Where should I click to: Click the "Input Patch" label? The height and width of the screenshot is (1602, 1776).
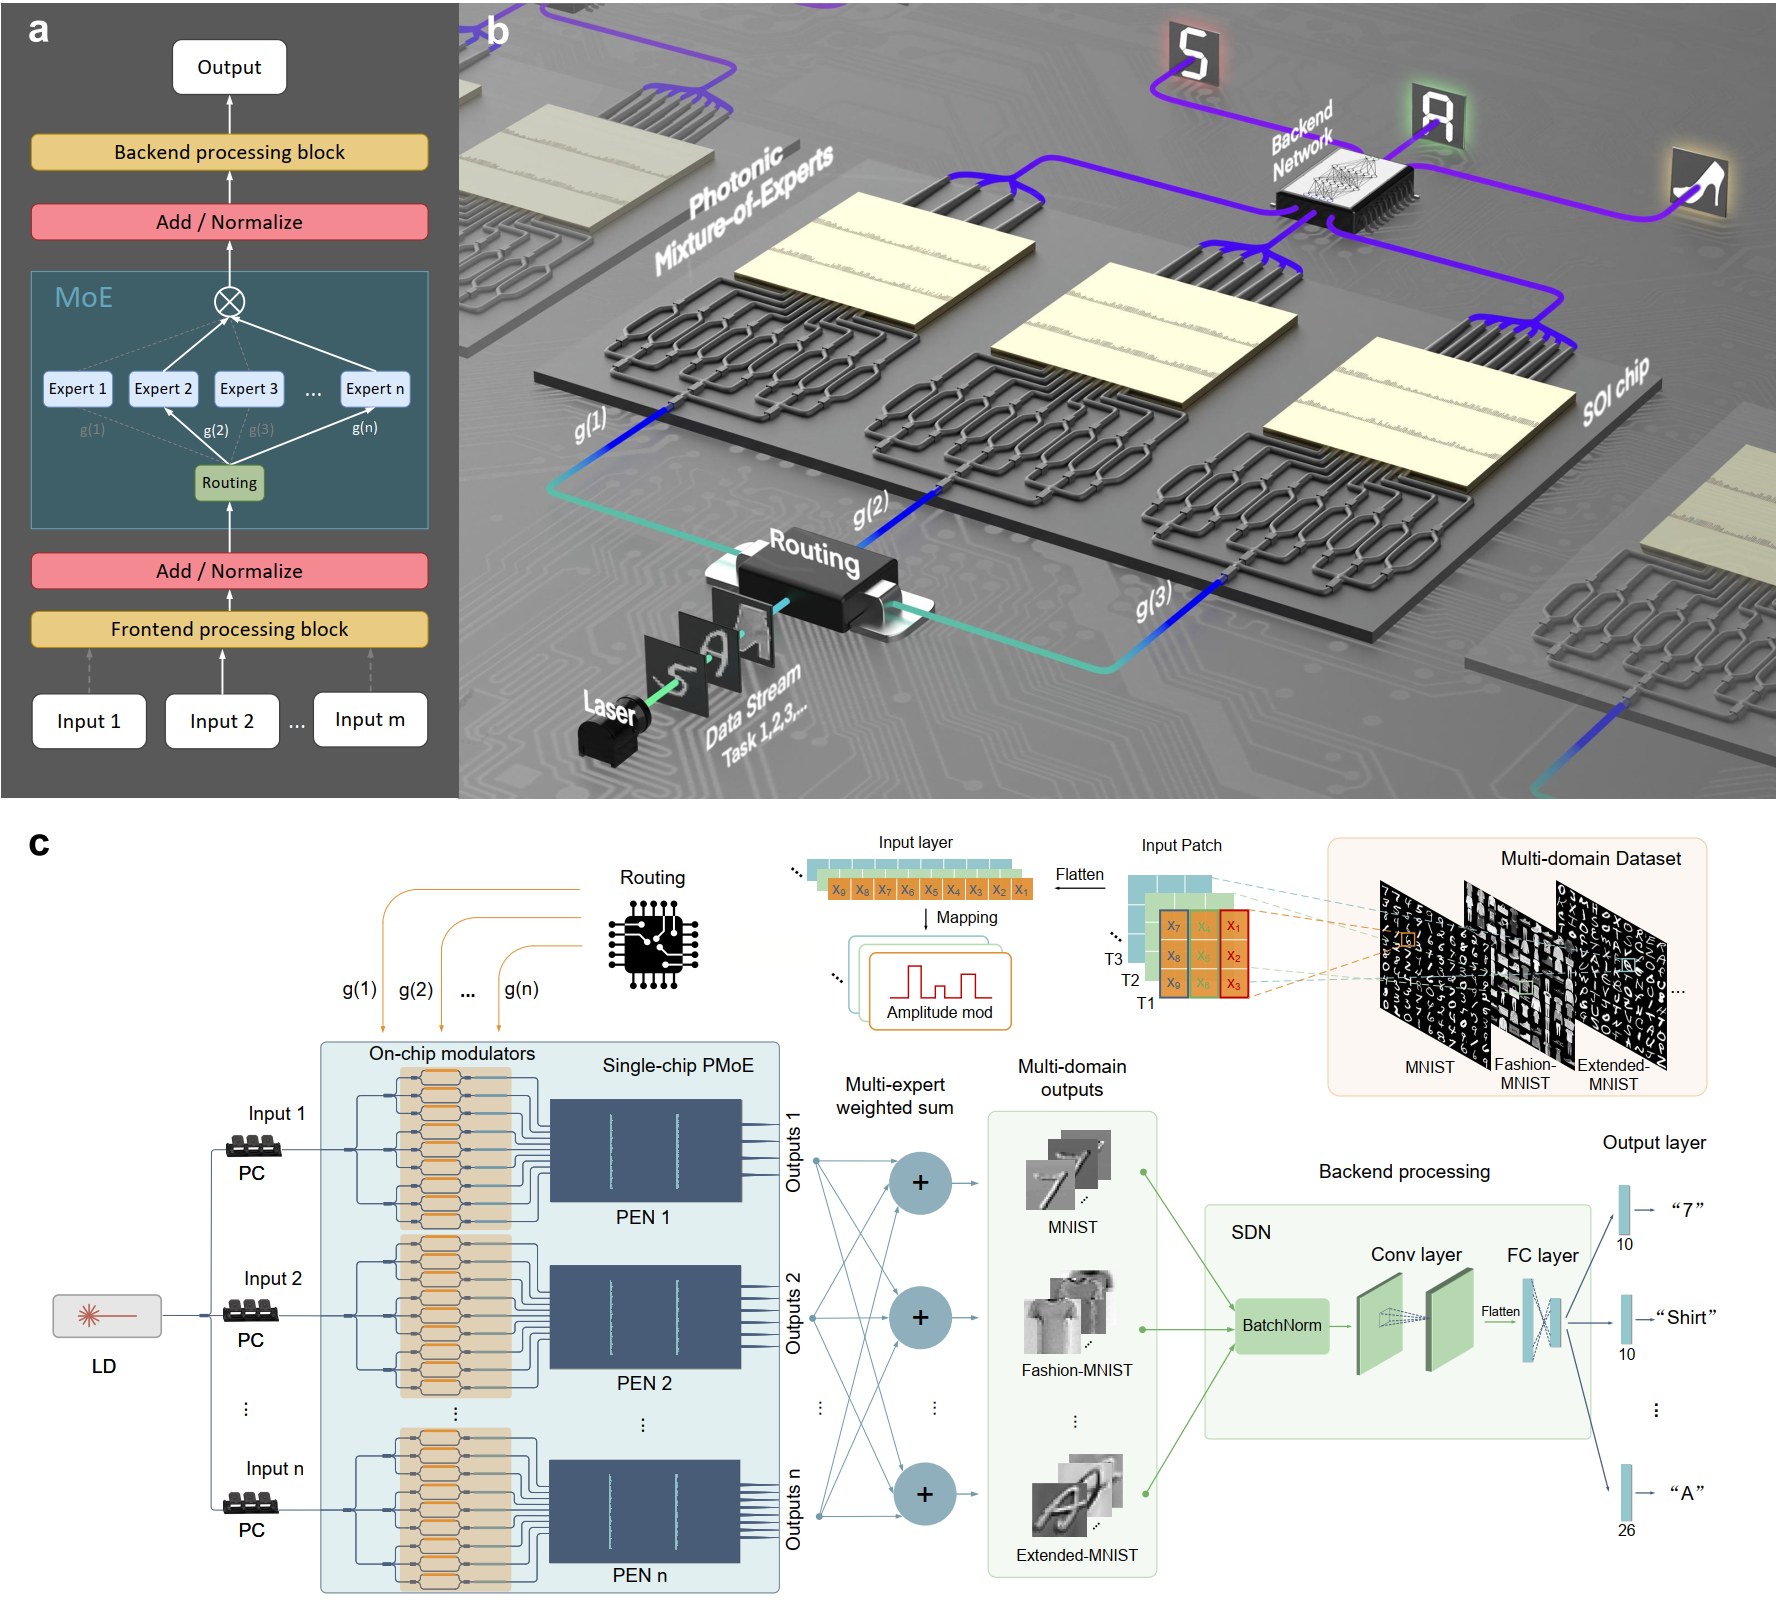point(1182,846)
